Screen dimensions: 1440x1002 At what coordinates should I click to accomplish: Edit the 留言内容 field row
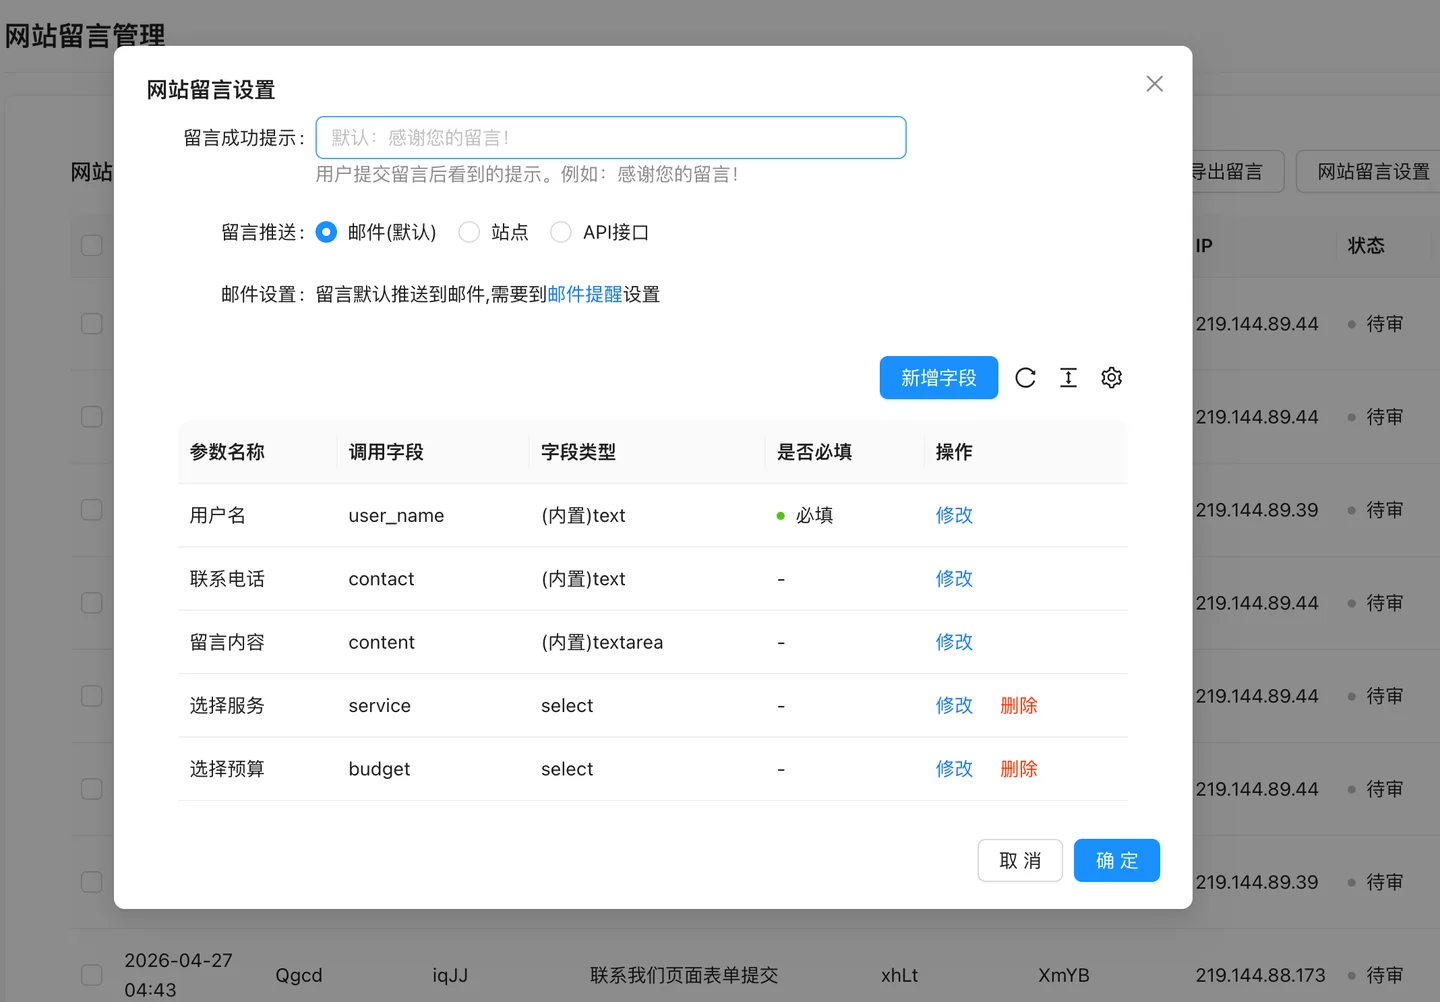point(954,642)
